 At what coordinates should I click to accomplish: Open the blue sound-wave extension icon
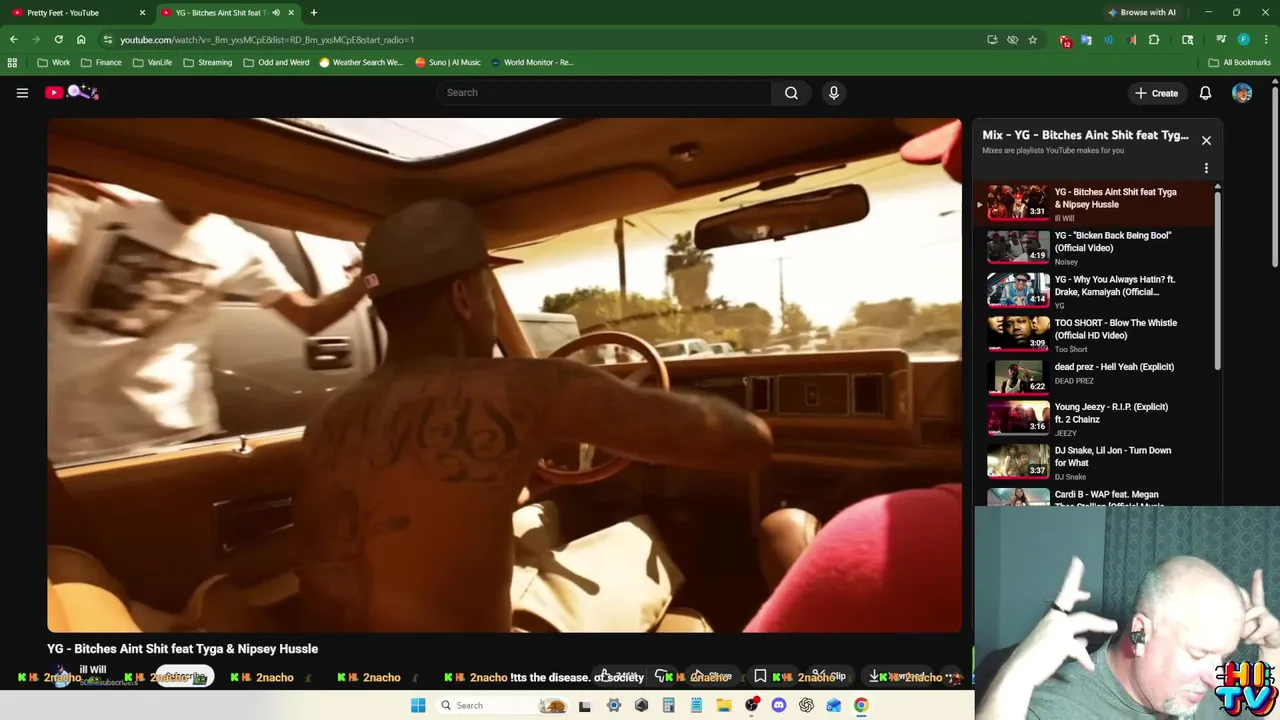(x=1109, y=40)
